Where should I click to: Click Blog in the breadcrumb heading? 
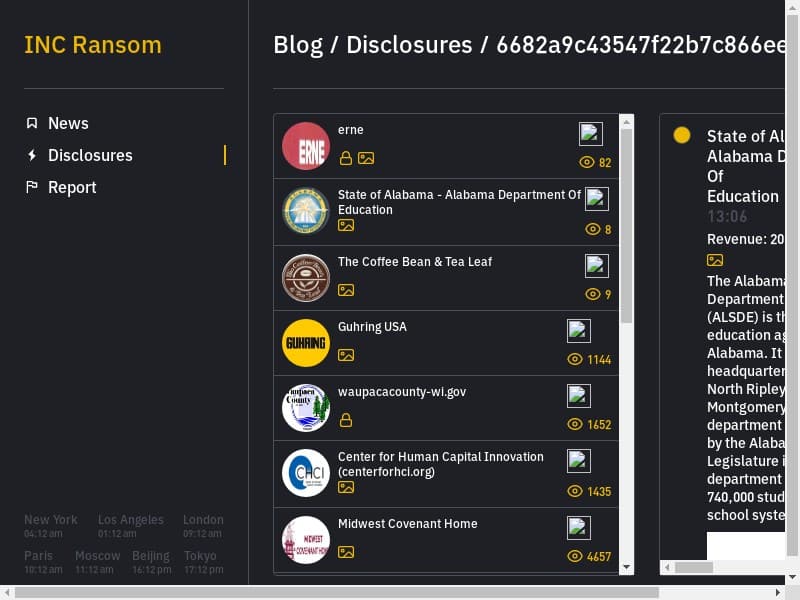pyautogui.click(x=298, y=45)
